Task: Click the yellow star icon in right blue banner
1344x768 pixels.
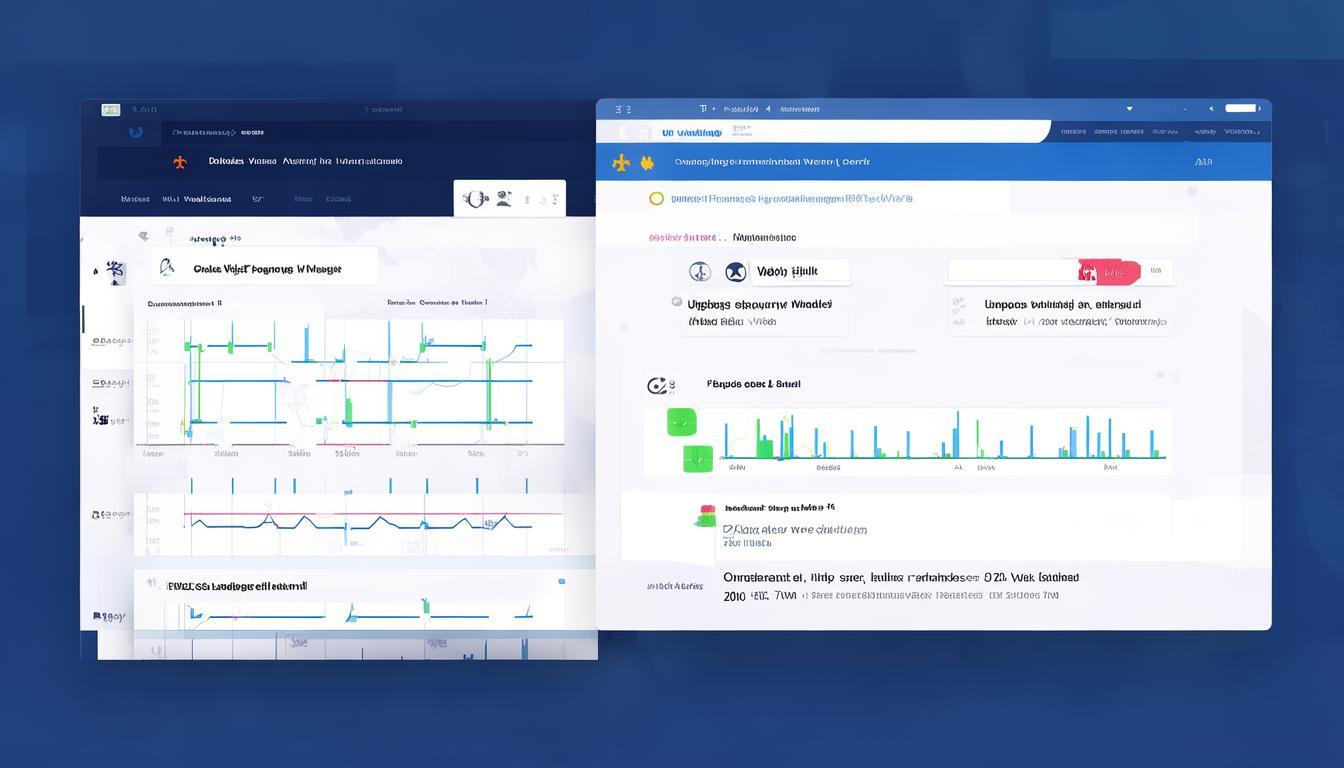Action: pyautogui.click(x=621, y=162)
